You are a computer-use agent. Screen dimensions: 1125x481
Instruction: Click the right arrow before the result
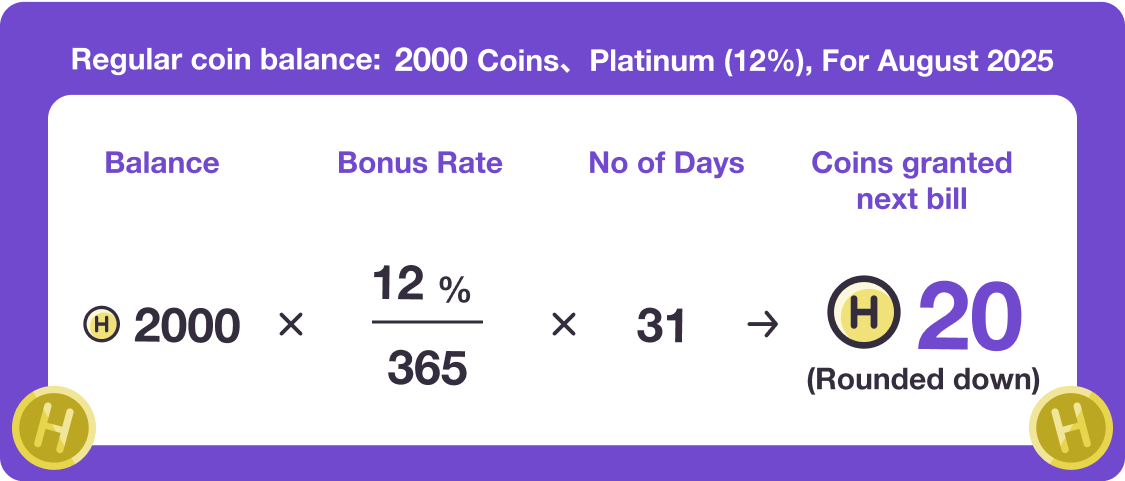coord(763,325)
